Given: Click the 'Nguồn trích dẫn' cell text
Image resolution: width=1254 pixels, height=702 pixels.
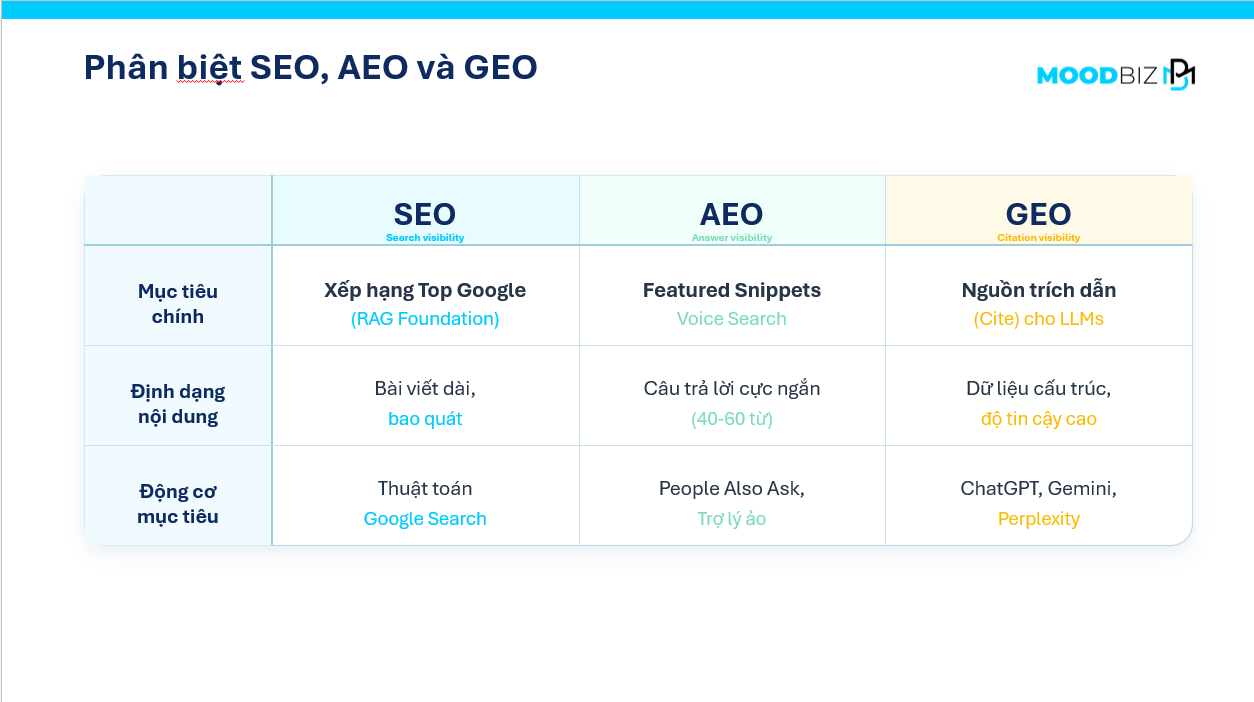Looking at the screenshot, I should [1039, 290].
